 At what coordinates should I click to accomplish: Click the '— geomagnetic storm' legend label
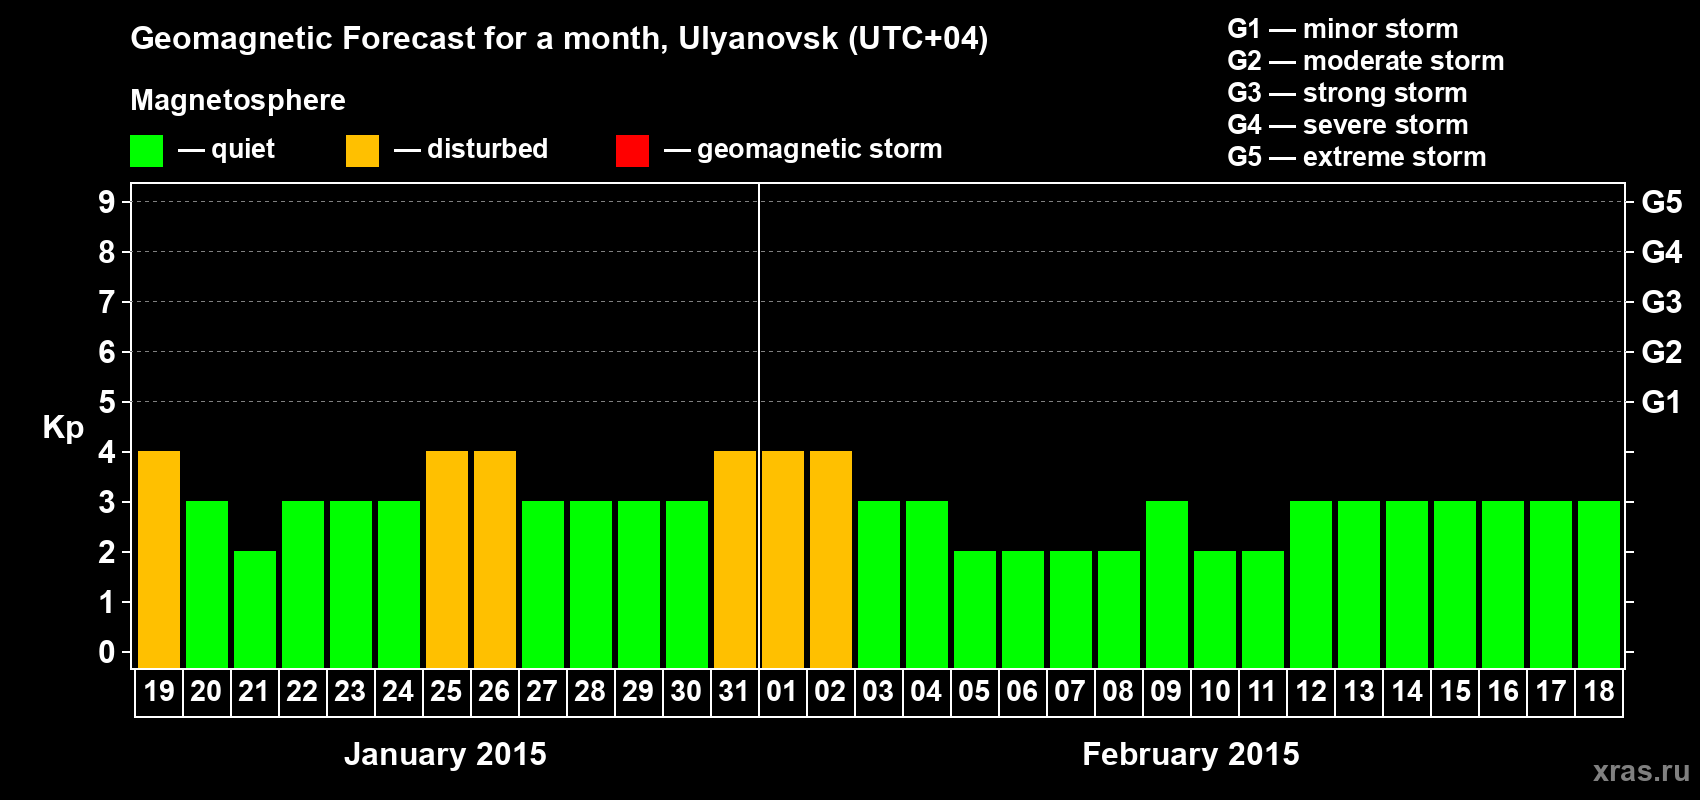[x=803, y=149]
